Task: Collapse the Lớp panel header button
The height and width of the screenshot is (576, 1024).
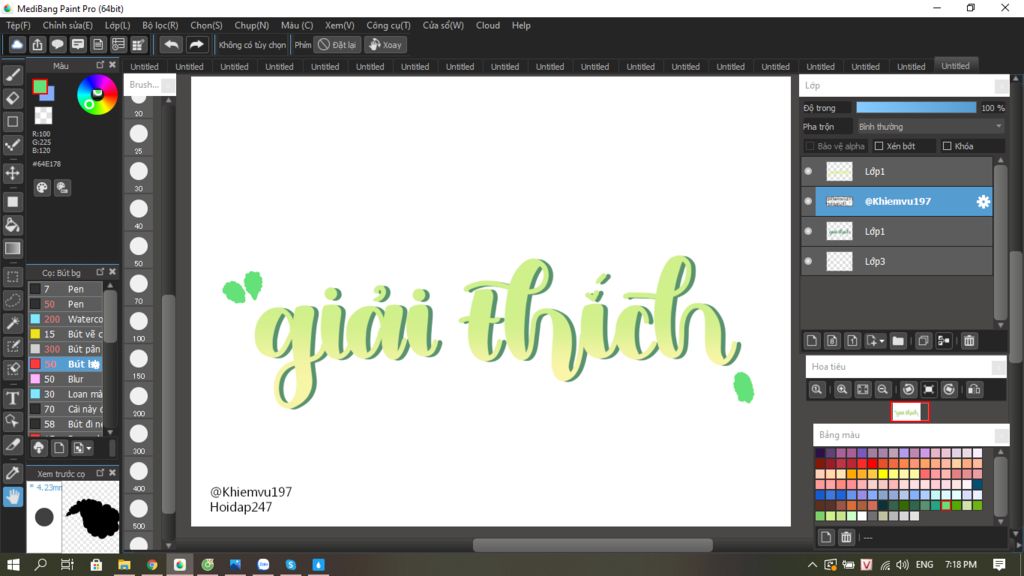Action: pyautogui.click(x=1001, y=86)
